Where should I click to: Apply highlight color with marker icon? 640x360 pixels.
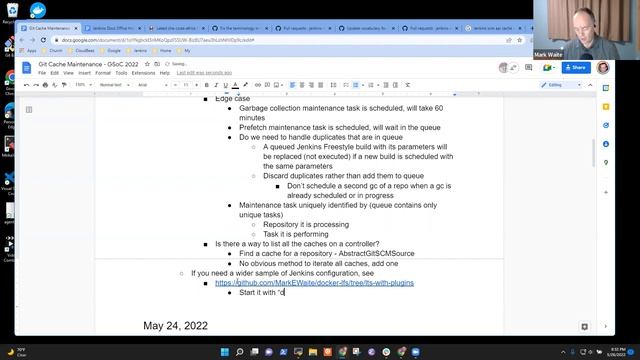tap(245, 85)
